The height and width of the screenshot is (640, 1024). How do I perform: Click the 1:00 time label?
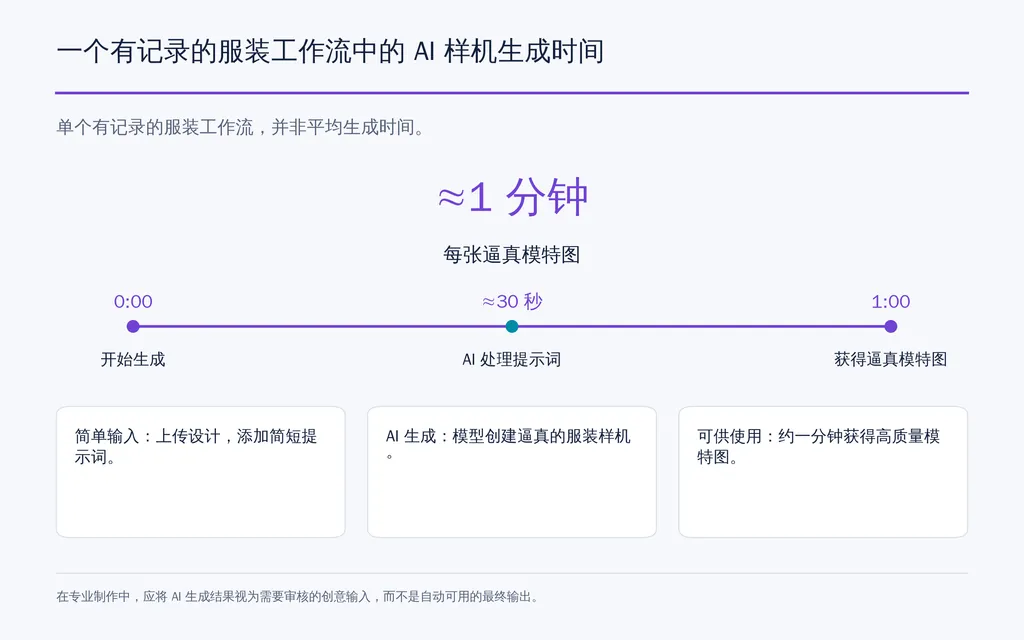pos(891,302)
